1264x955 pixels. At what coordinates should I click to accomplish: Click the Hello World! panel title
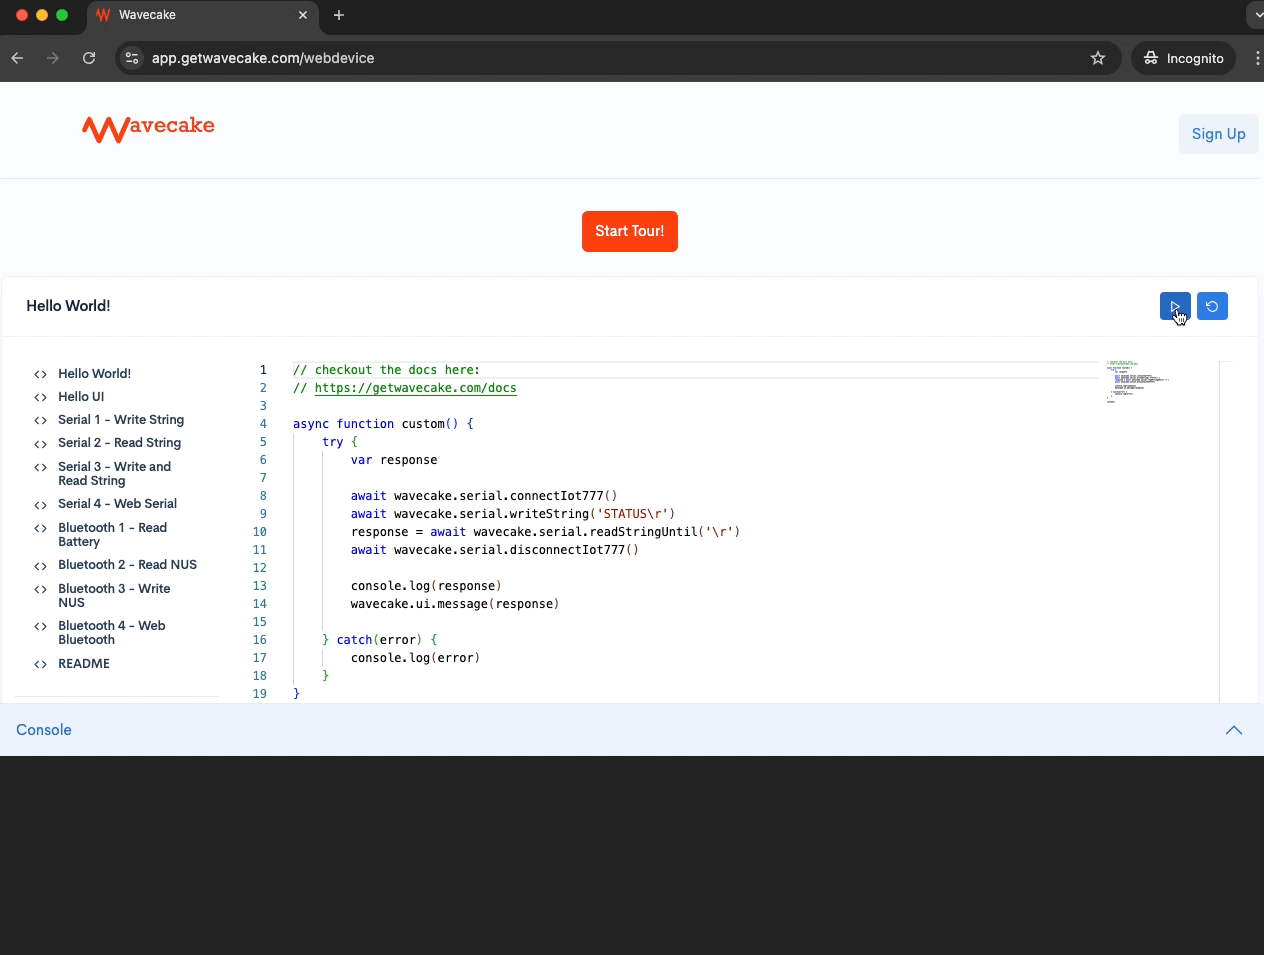point(68,306)
